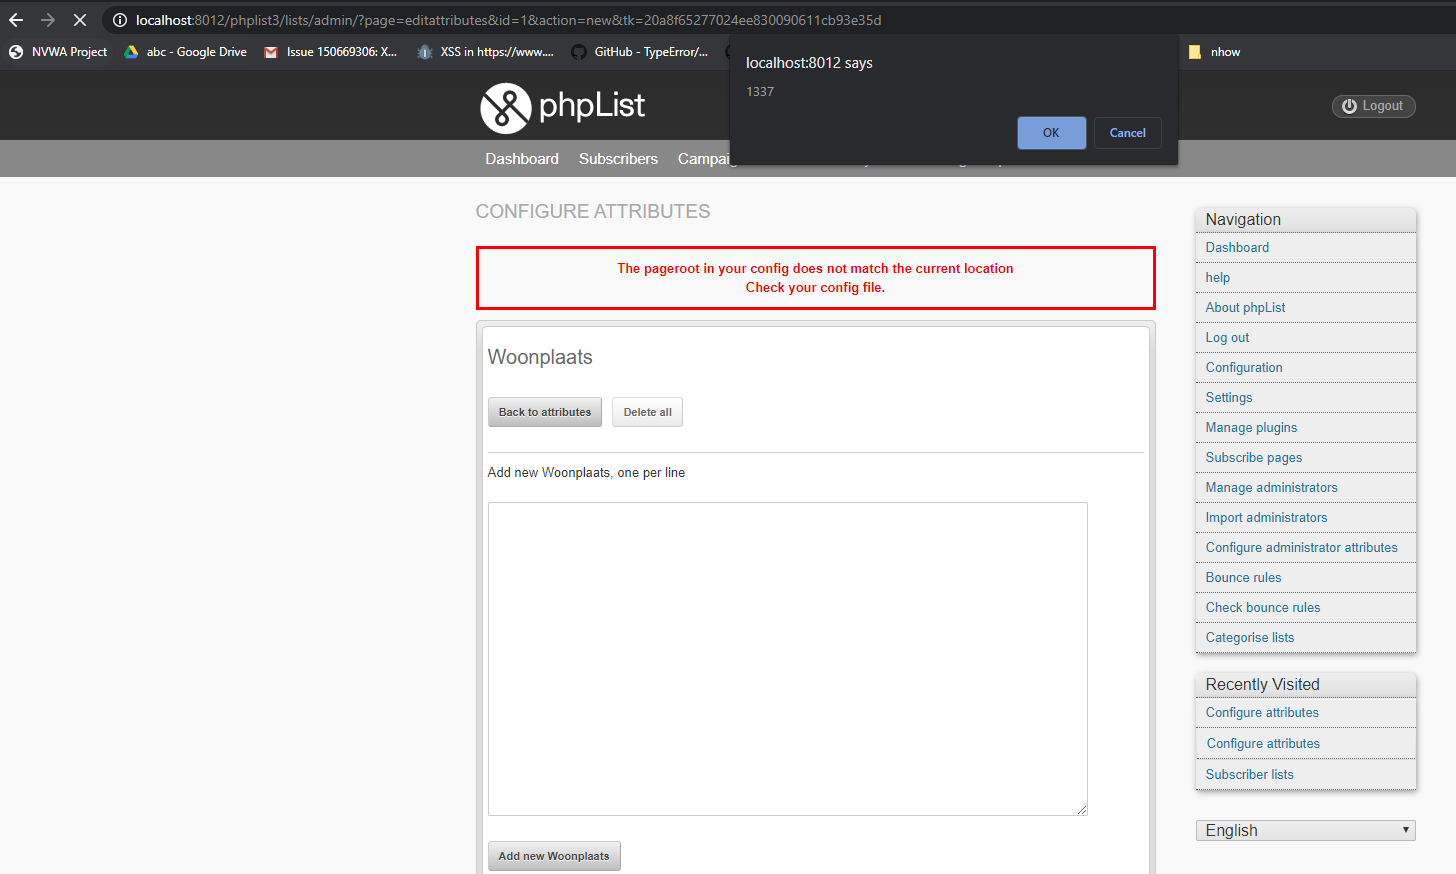Click the phpList logo icon
Image resolution: width=1456 pixels, height=874 pixels.
(505, 106)
